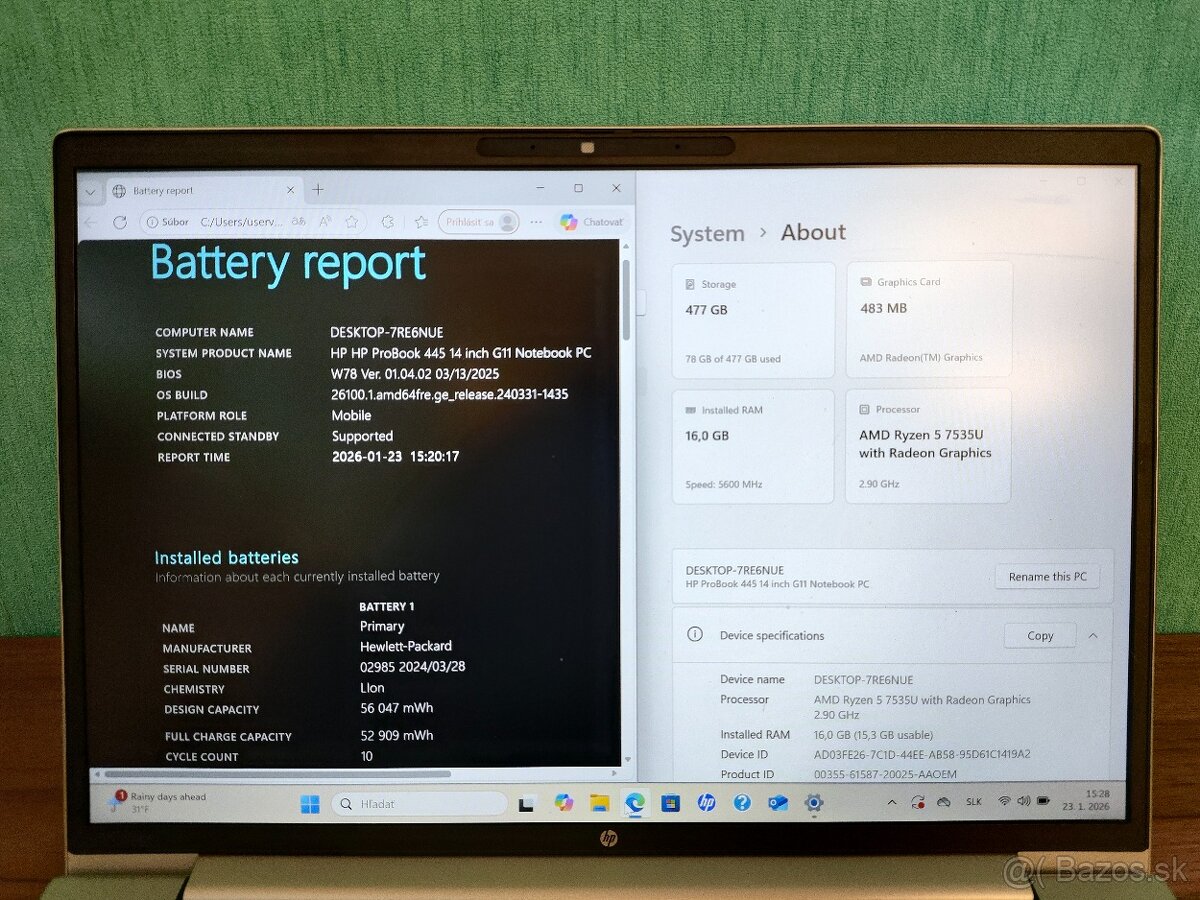Reload the Battery report page
The image size is (1200, 900).
coord(120,222)
